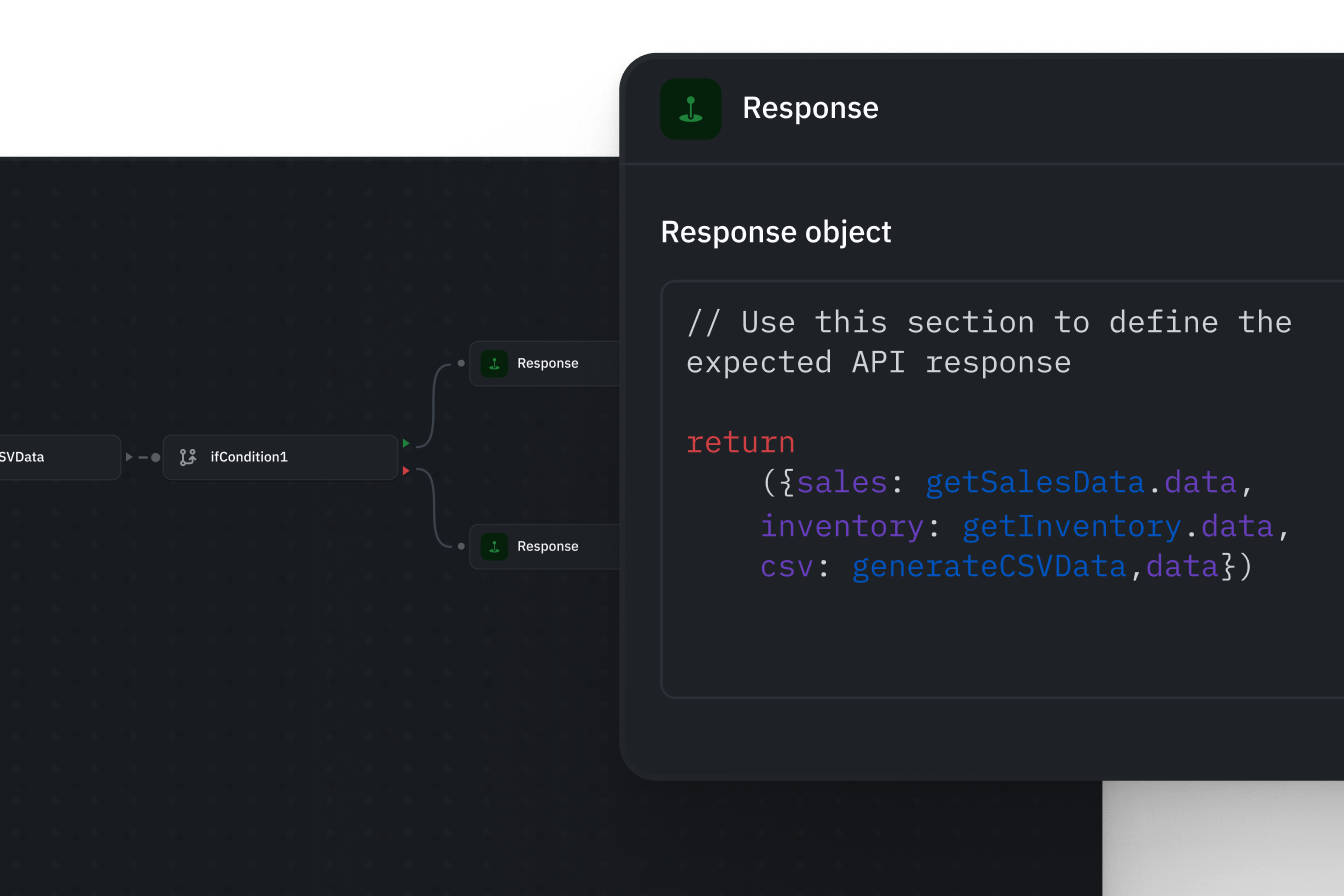Image resolution: width=1344 pixels, height=896 pixels.
Task: Select the ifCondition1 node label
Action: (249, 457)
